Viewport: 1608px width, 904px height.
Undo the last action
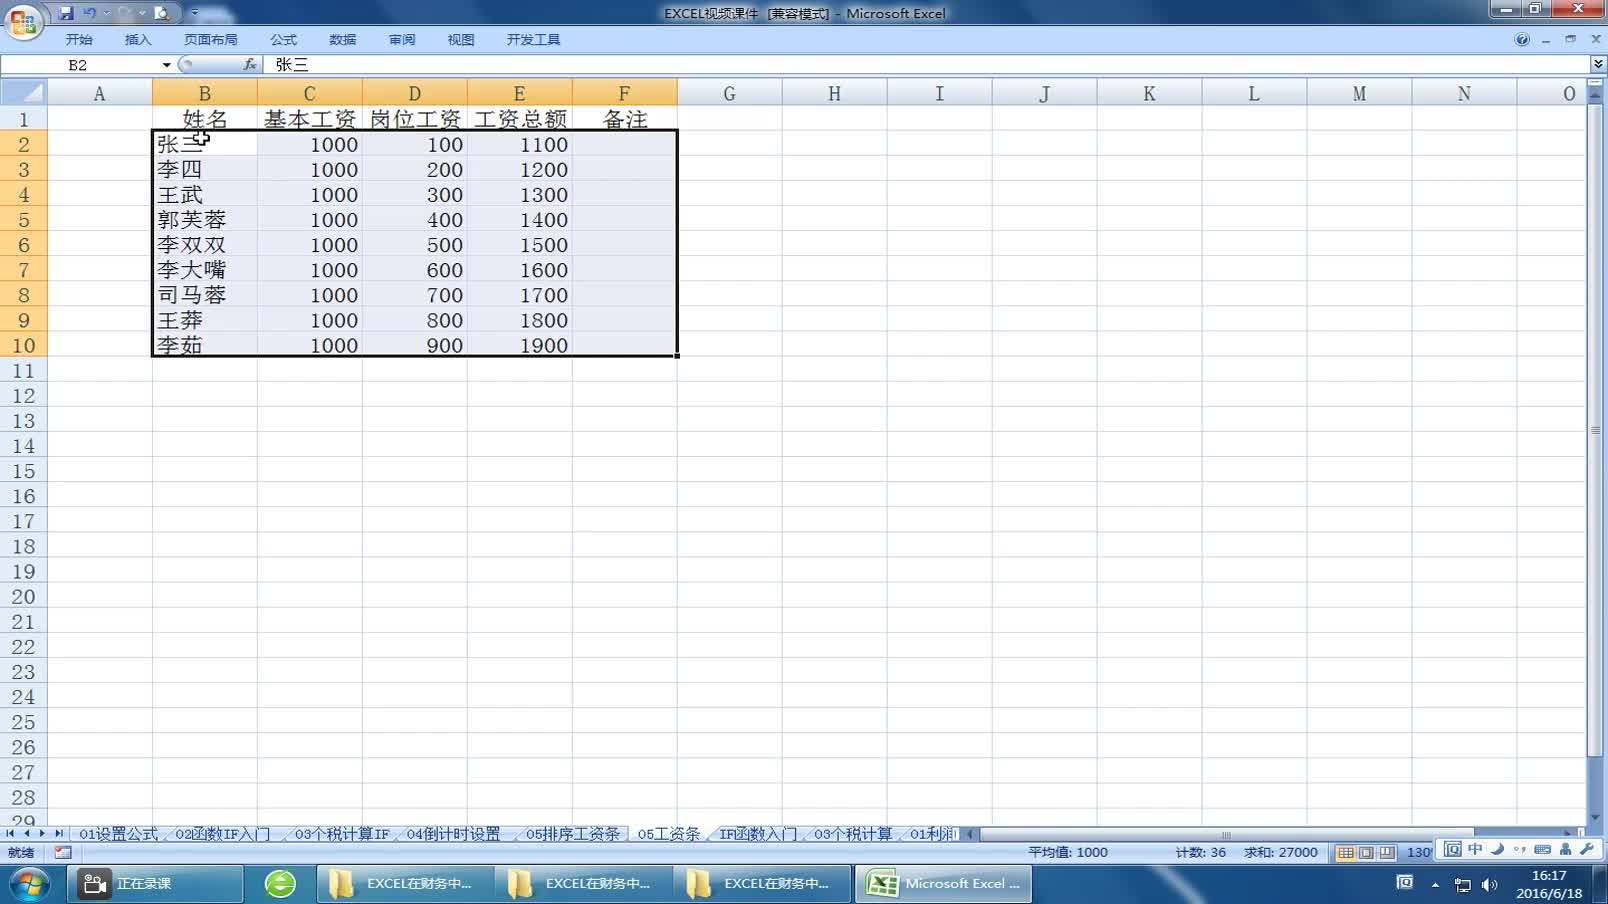point(90,13)
